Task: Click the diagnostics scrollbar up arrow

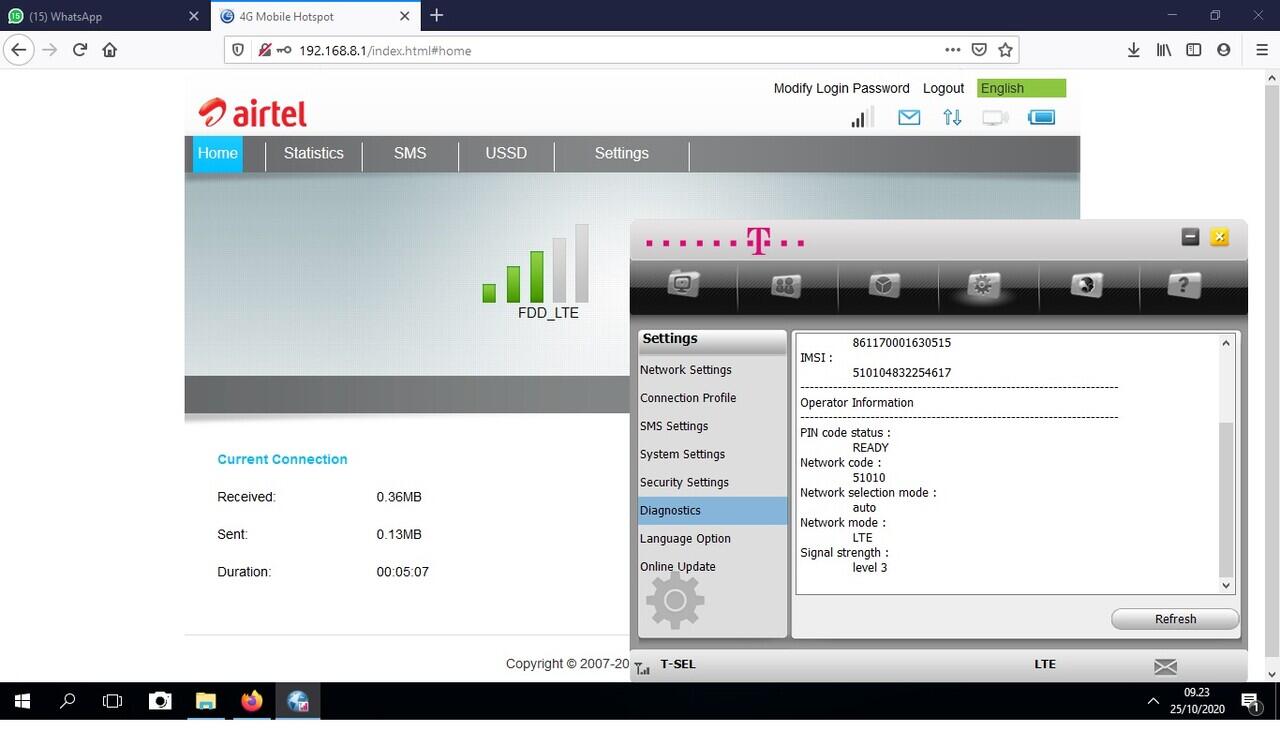Action: pyautogui.click(x=1226, y=343)
